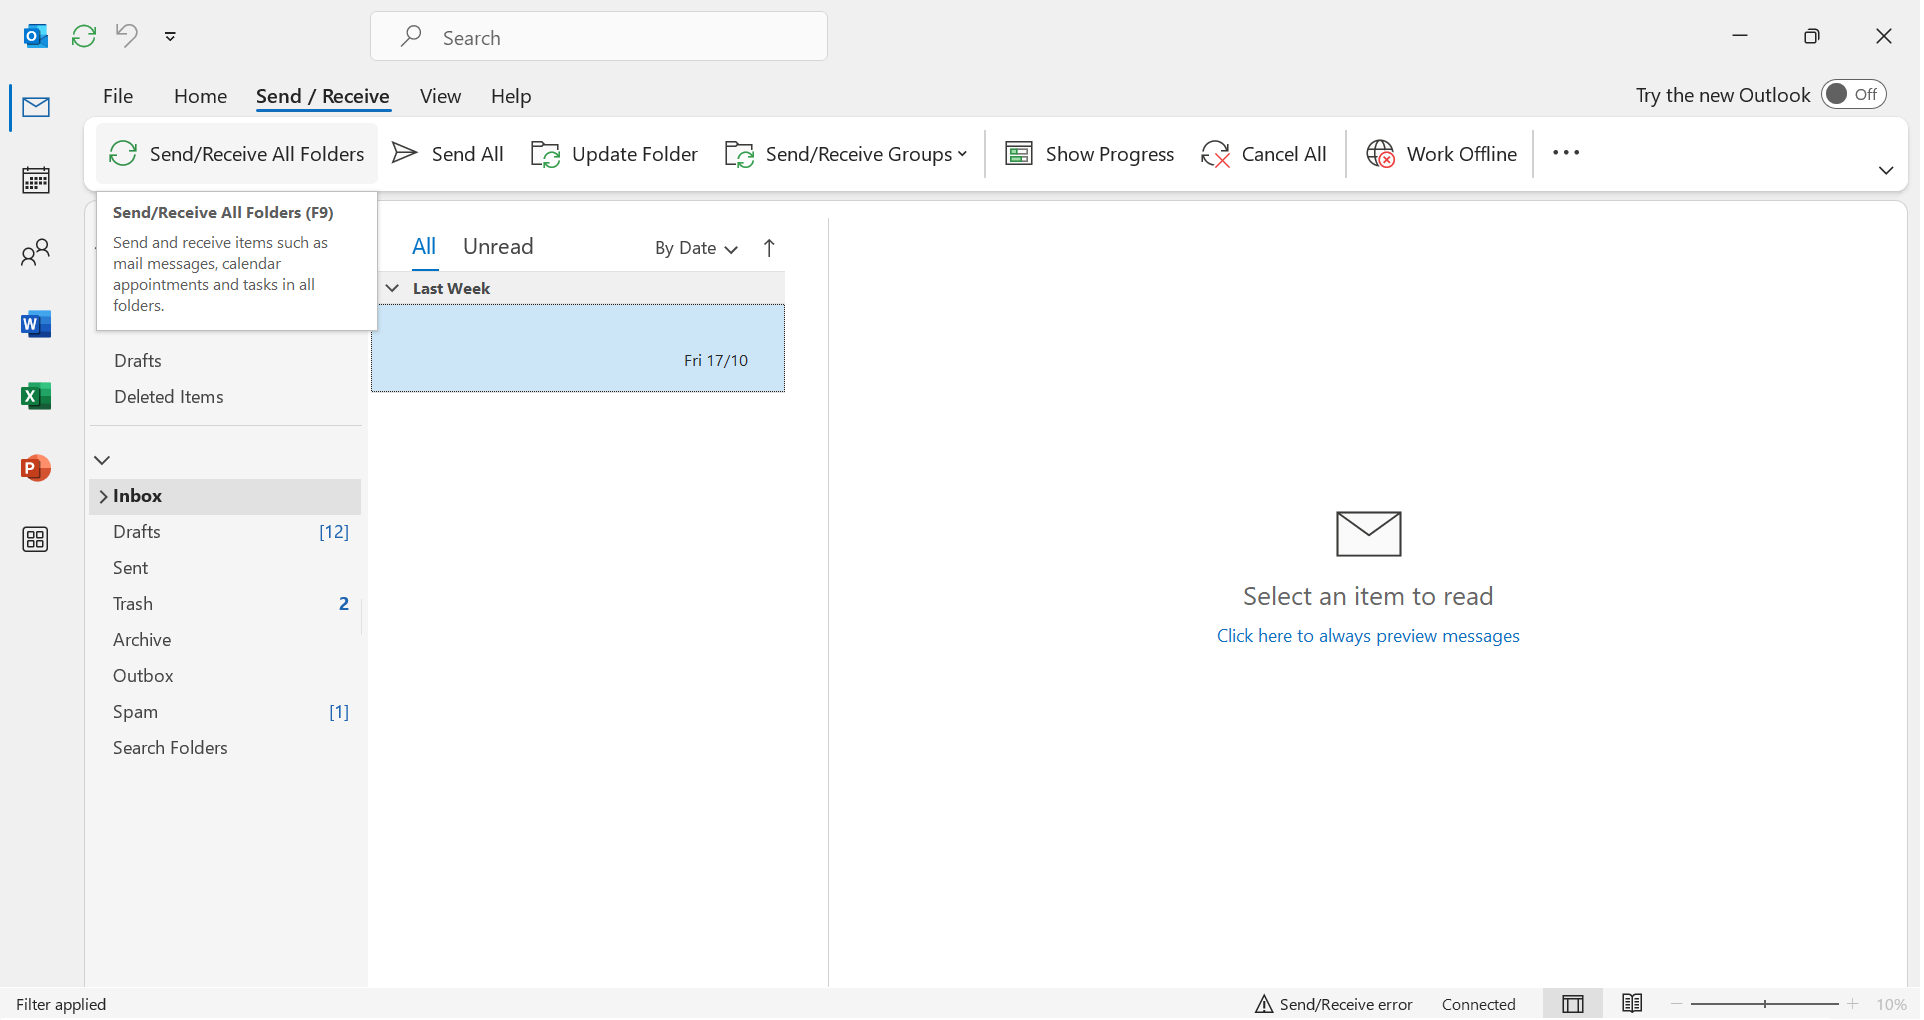Click Update Folder button
This screenshot has width=1924, height=1020.
tap(614, 154)
